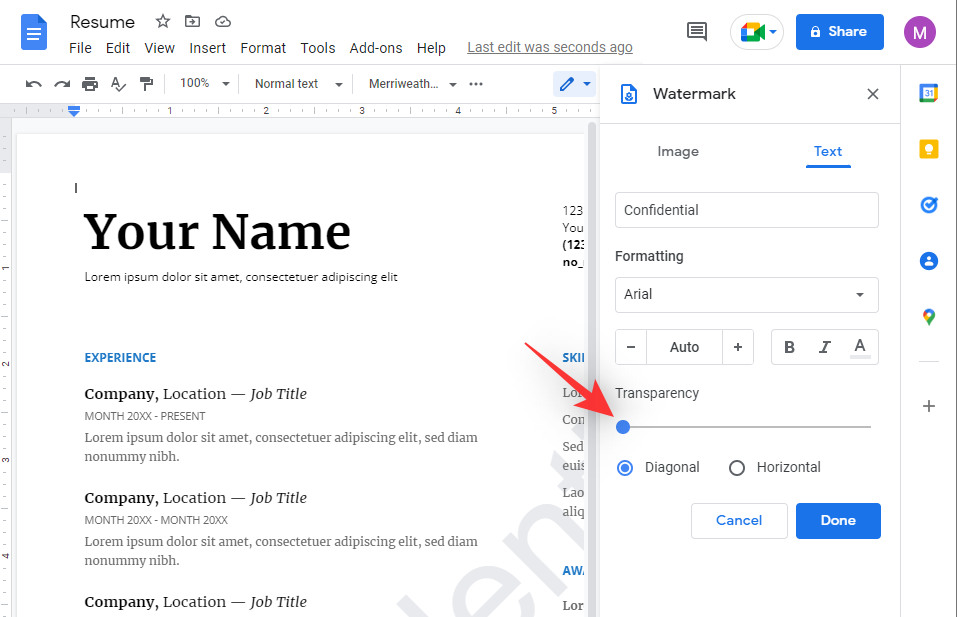
Task: Open Contacts side panel
Action: point(928,261)
